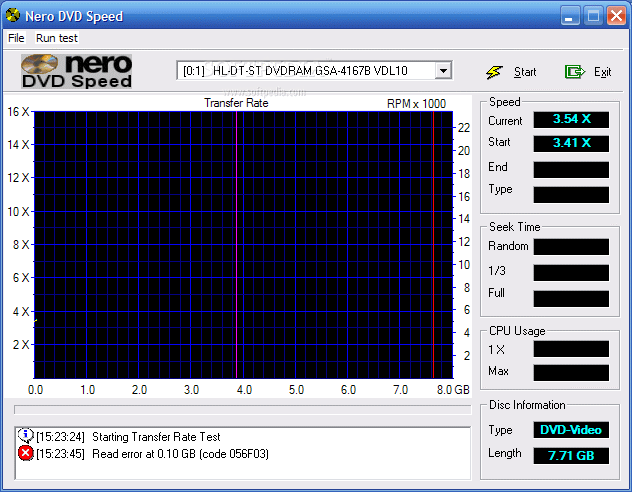Click the Start speed value 3.41 X

(571, 143)
